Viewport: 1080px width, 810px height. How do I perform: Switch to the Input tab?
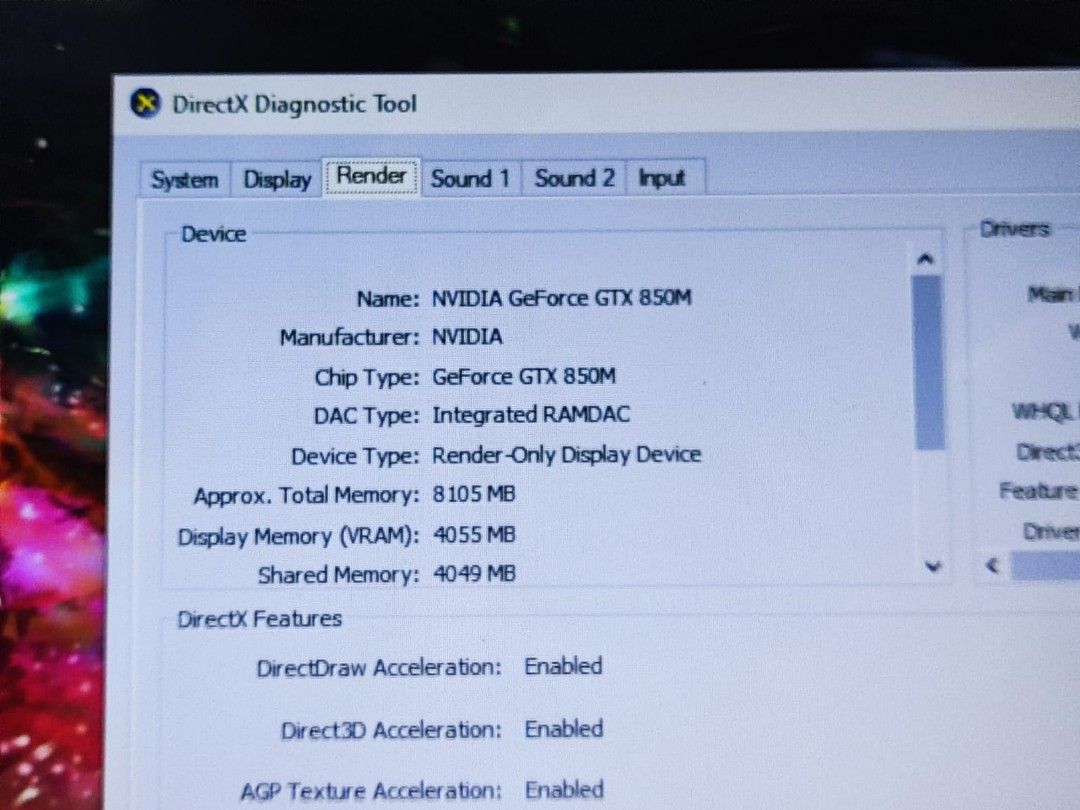pyautogui.click(x=663, y=177)
